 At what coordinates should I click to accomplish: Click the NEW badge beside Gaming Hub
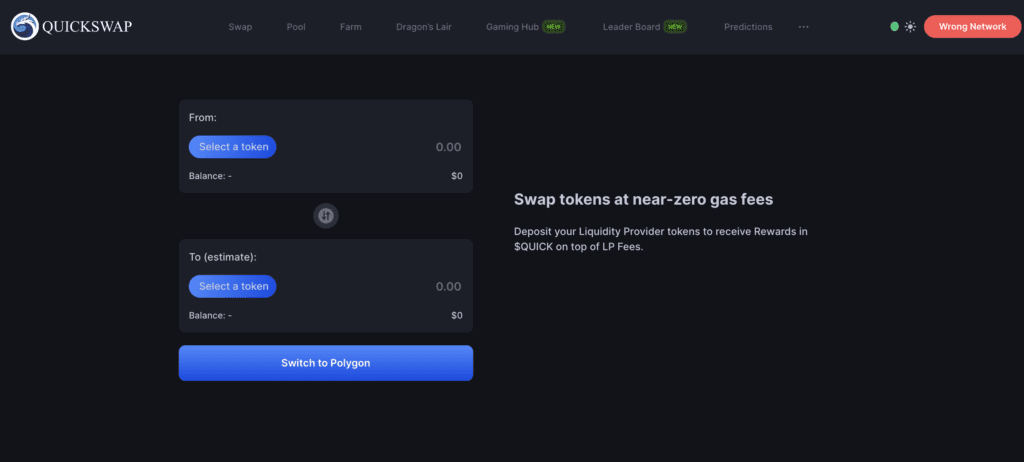554,27
